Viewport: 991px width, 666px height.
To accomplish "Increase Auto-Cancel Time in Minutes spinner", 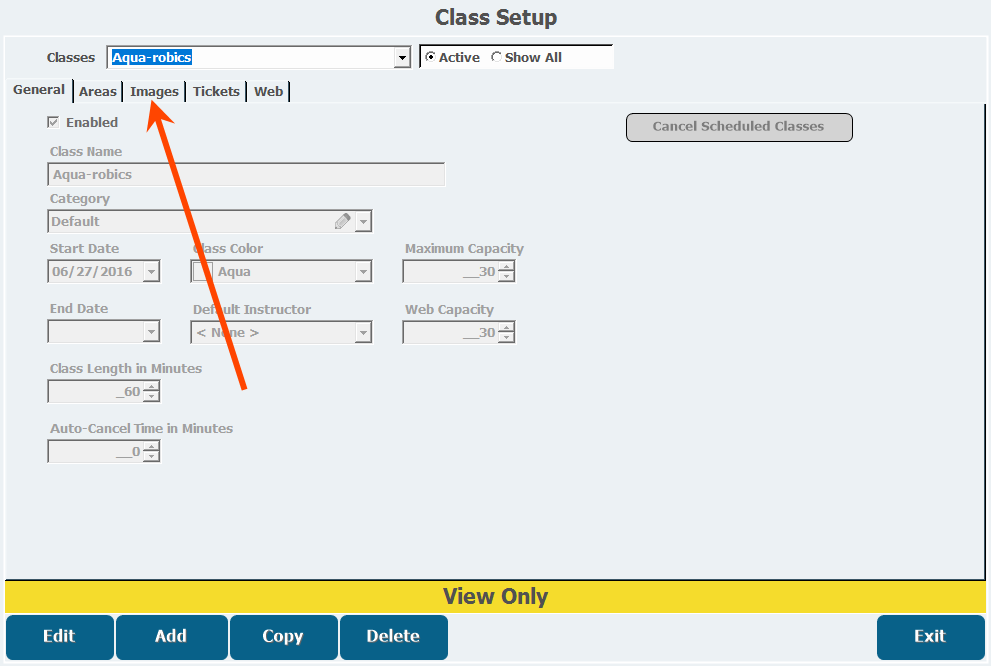I will pyautogui.click(x=151, y=447).
